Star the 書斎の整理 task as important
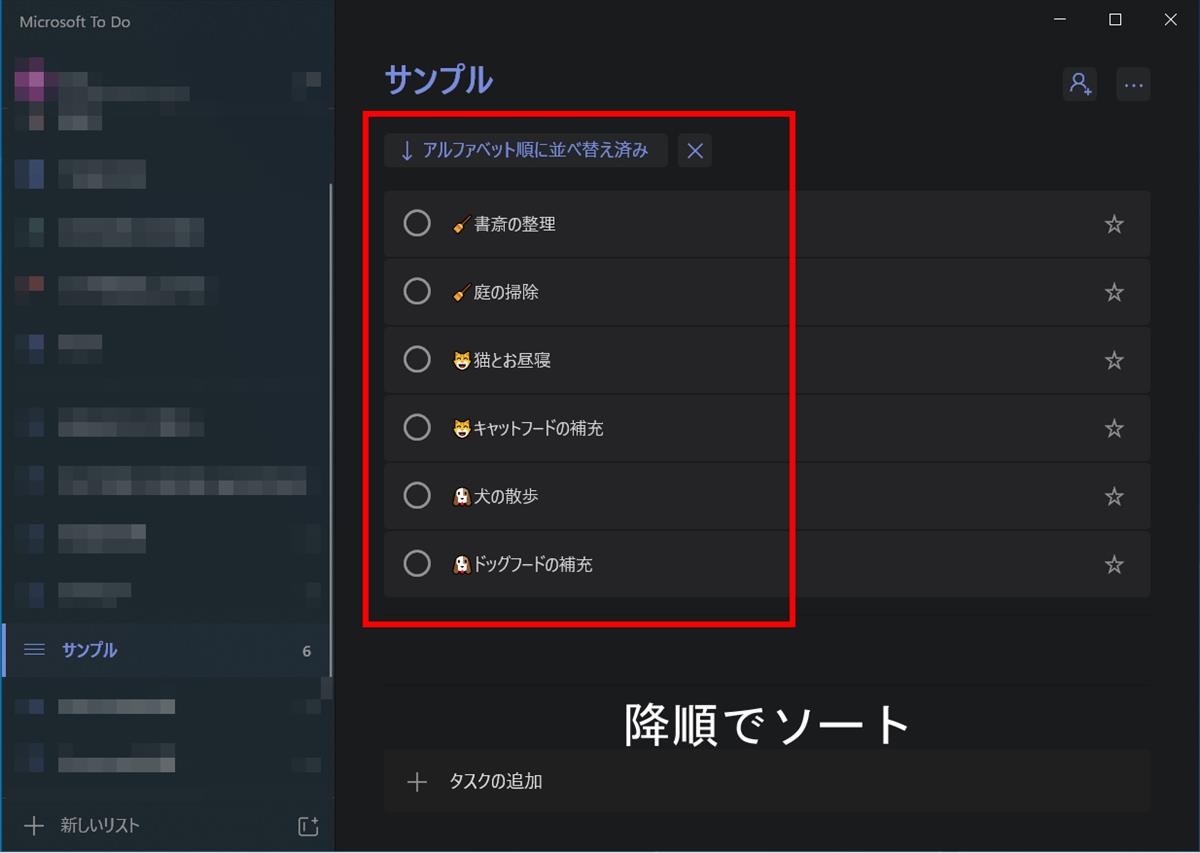1200x853 pixels. [1114, 225]
